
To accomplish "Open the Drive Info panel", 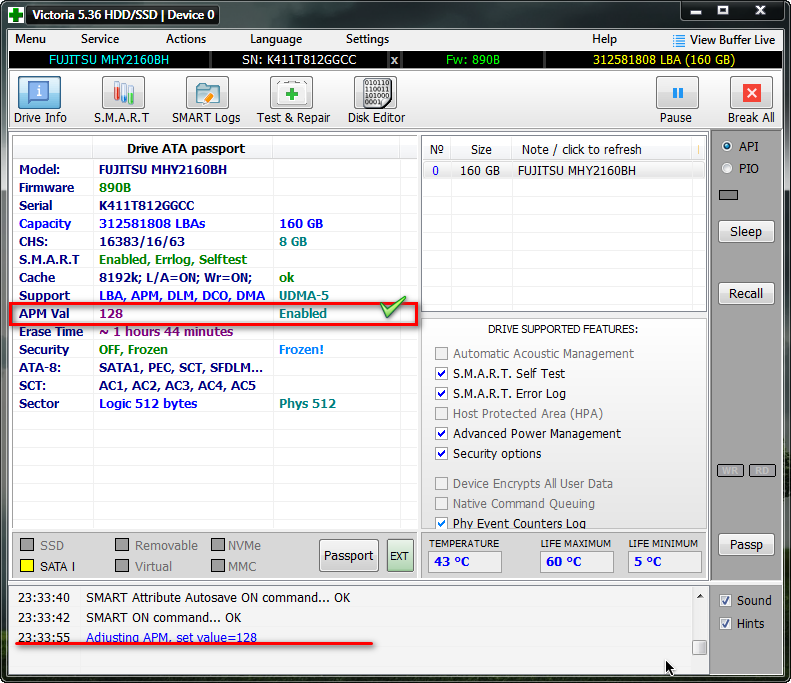I will click(40, 92).
